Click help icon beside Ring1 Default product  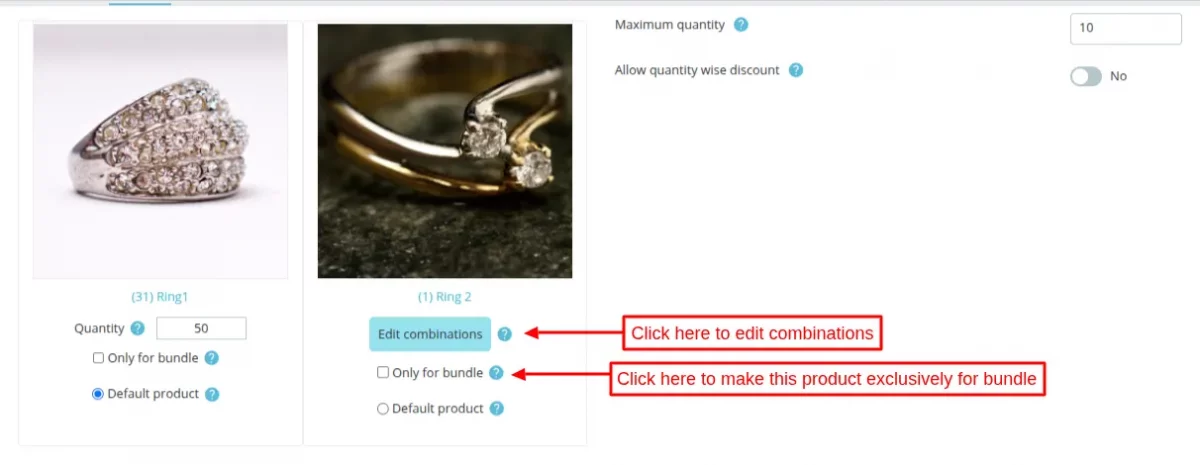click(212, 394)
